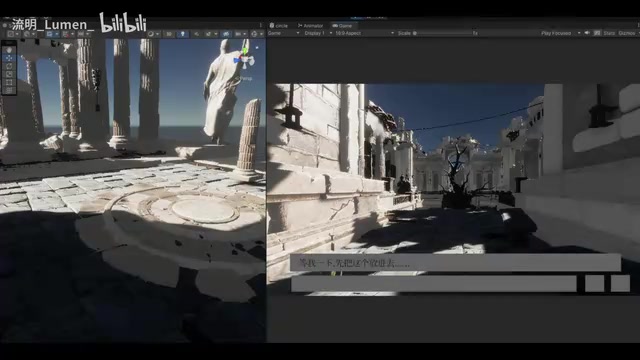Open tool handle rotation dropdown
The width and height of the screenshot is (640, 360).
click(x=29, y=34)
